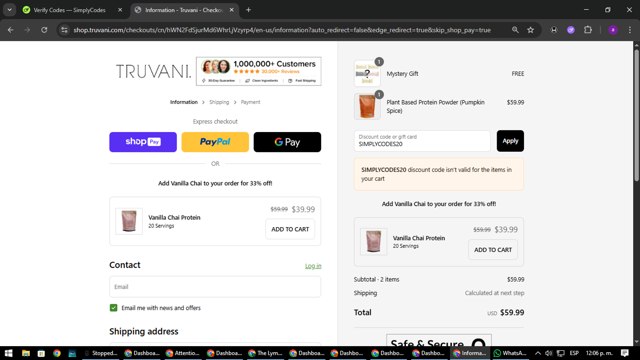Click the Pumpkin Spice protein powder thumbnail

pyautogui.click(x=367, y=106)
